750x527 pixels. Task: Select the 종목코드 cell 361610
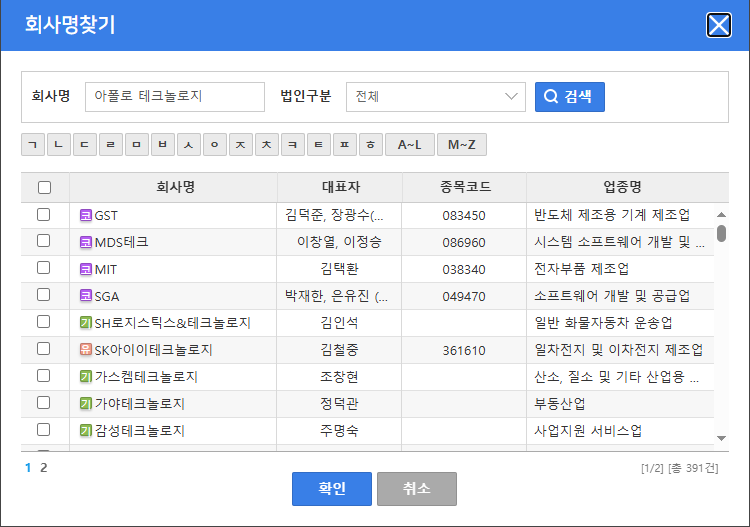464,351
